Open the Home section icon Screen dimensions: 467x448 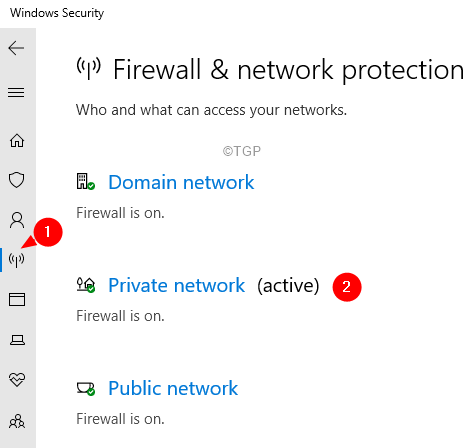pyautogui.click(x=17, y=140)
